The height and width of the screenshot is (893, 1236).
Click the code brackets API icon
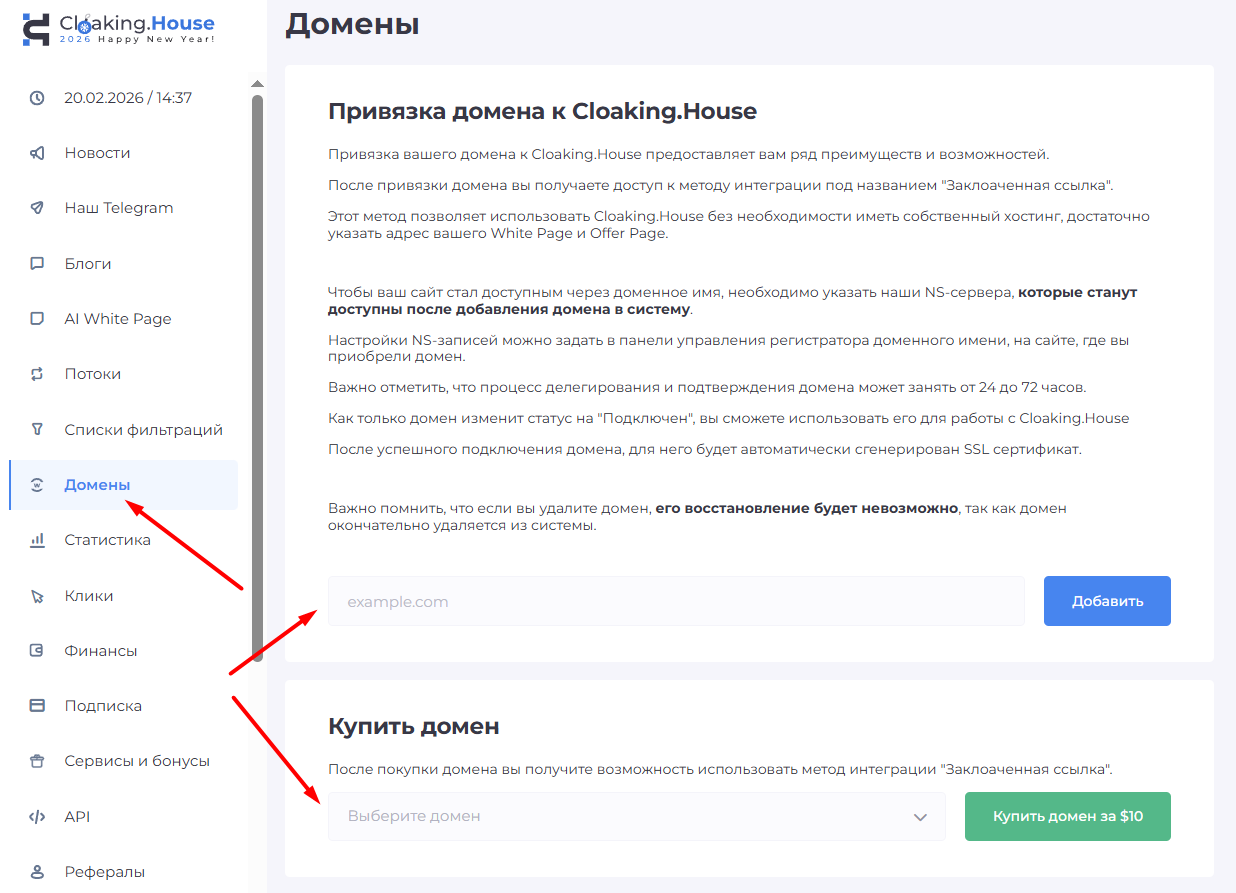37,817
